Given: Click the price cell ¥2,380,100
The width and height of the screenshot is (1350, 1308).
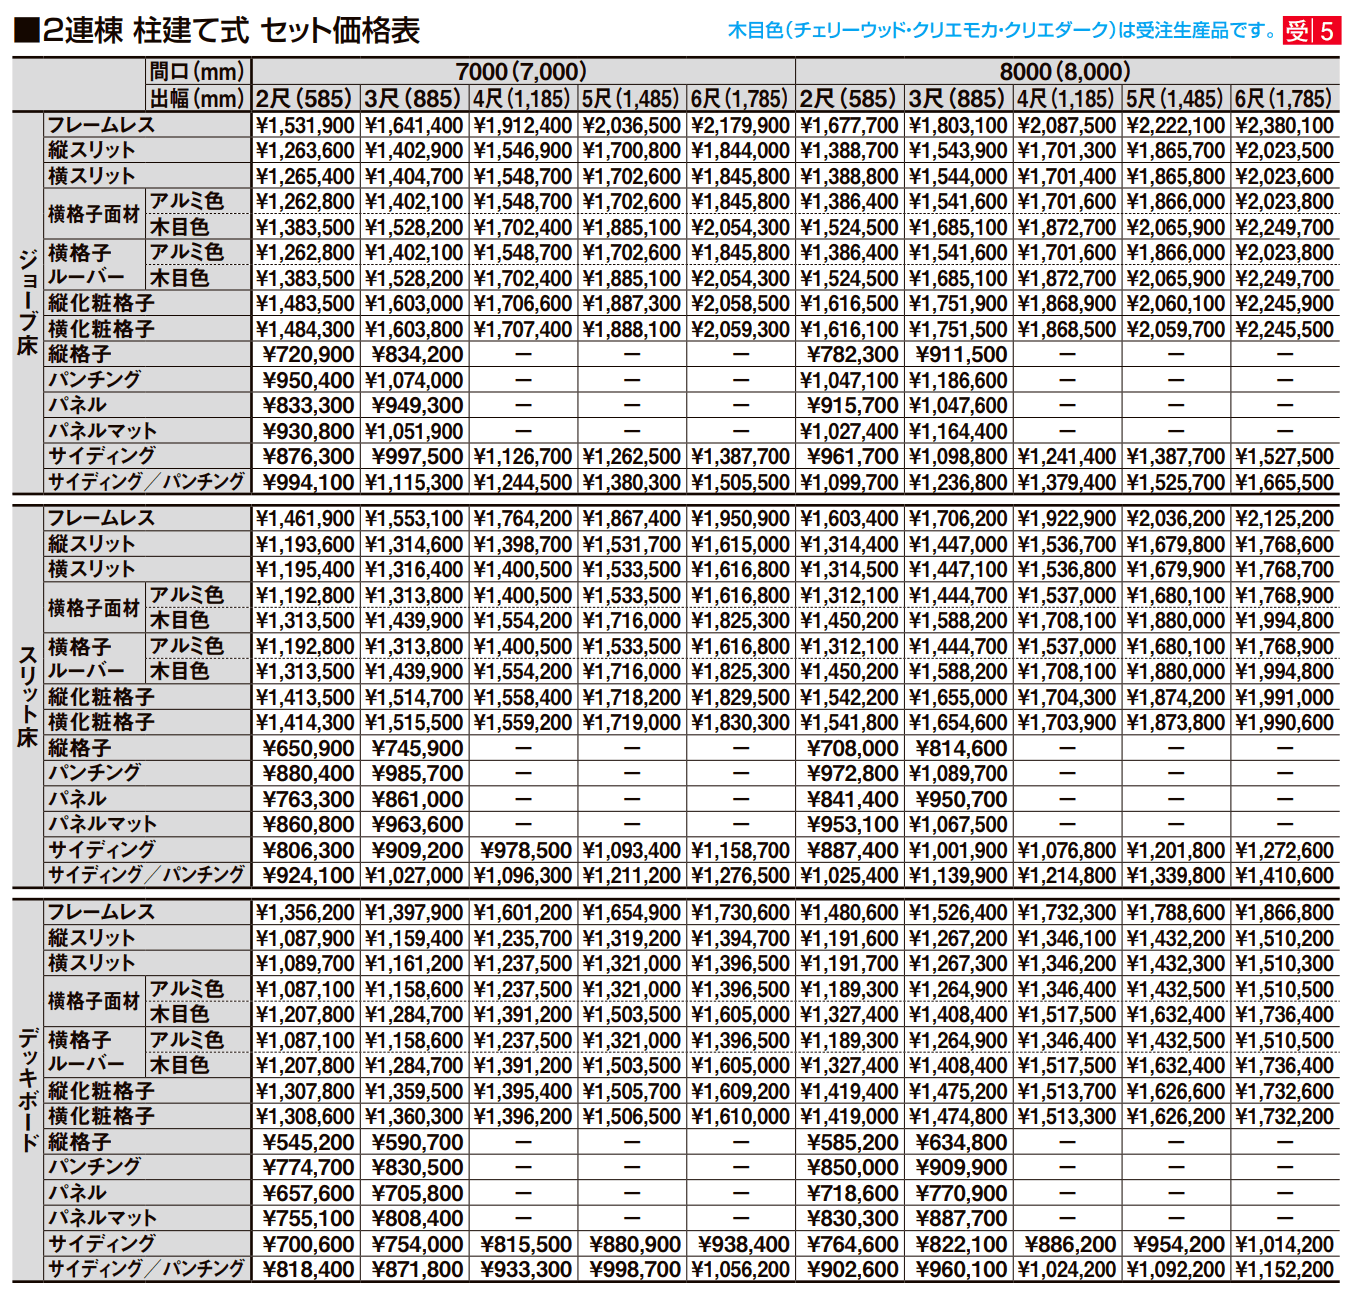Looking at the screenshot, I should (x=1284, y=125).
